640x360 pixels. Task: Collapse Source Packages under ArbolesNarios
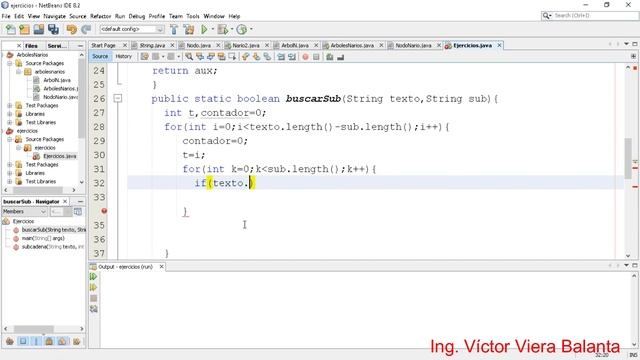coord(9,63)
